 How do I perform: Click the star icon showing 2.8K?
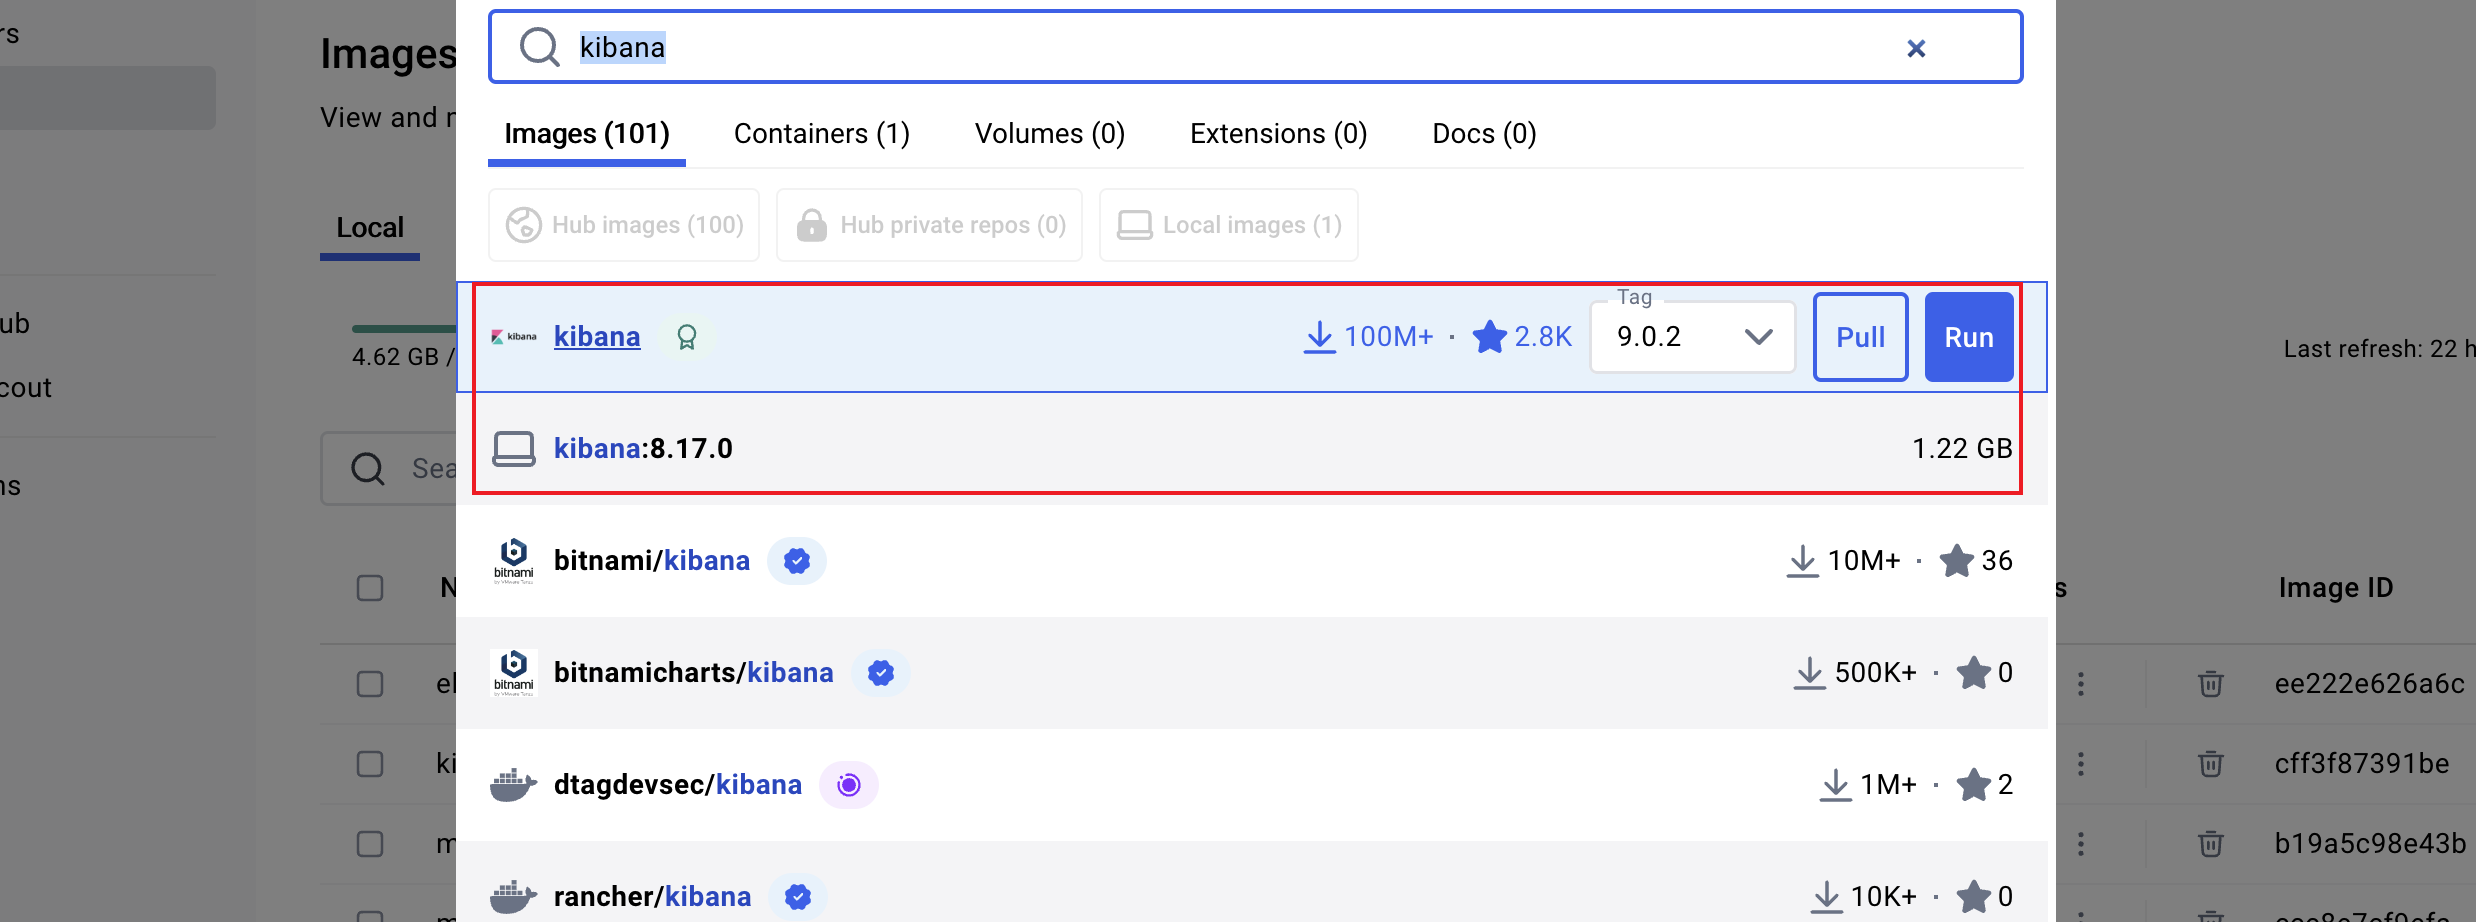pyautogui.click(x=1489, y=337)
